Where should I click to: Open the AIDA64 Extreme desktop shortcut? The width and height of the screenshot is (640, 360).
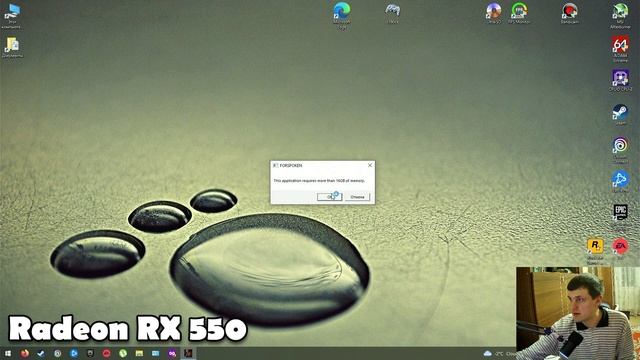pyautogui.click(x=620, y=49)
